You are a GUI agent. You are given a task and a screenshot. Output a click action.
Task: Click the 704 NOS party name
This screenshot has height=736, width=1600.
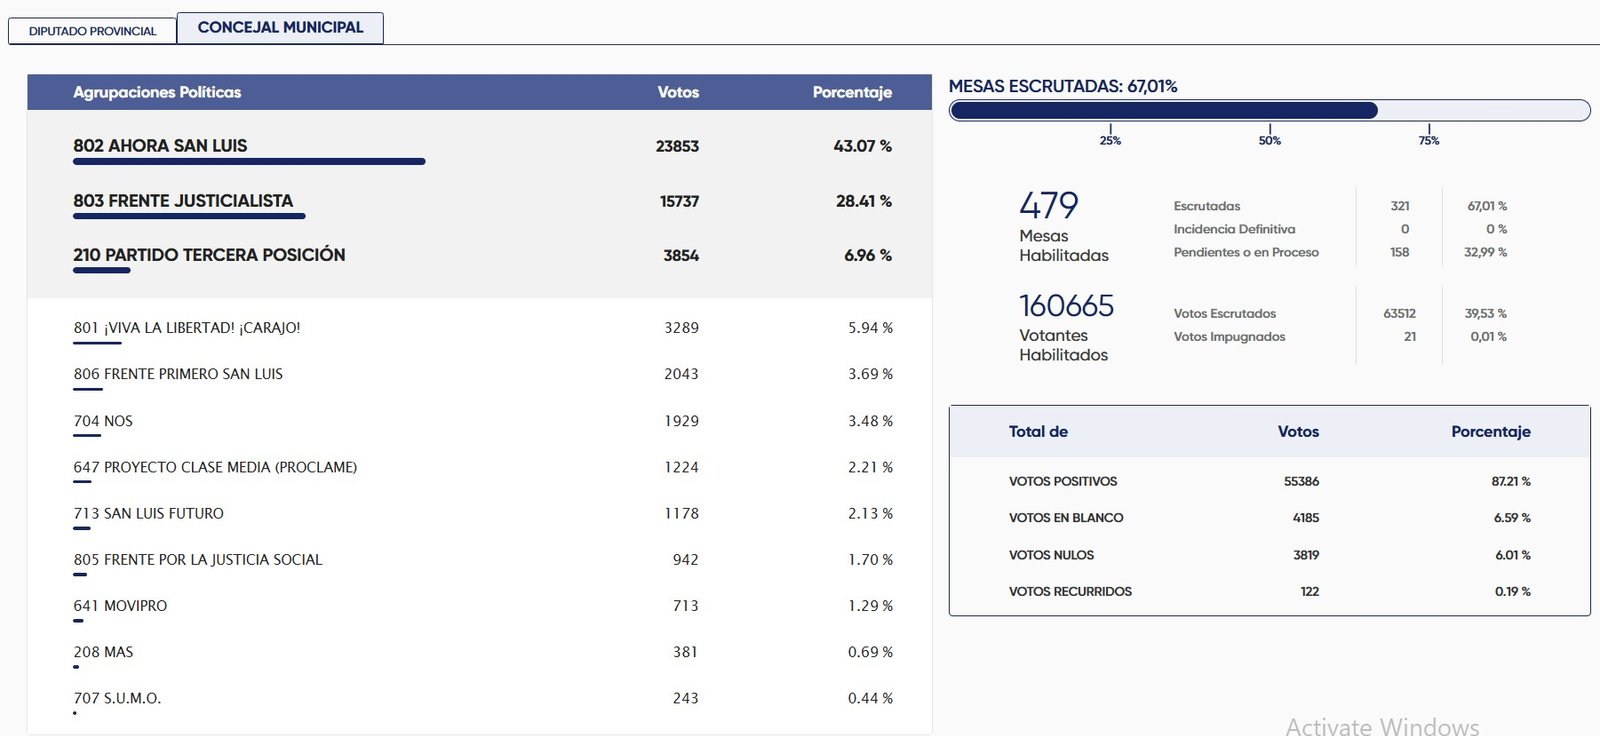click(x=103, y=421)
